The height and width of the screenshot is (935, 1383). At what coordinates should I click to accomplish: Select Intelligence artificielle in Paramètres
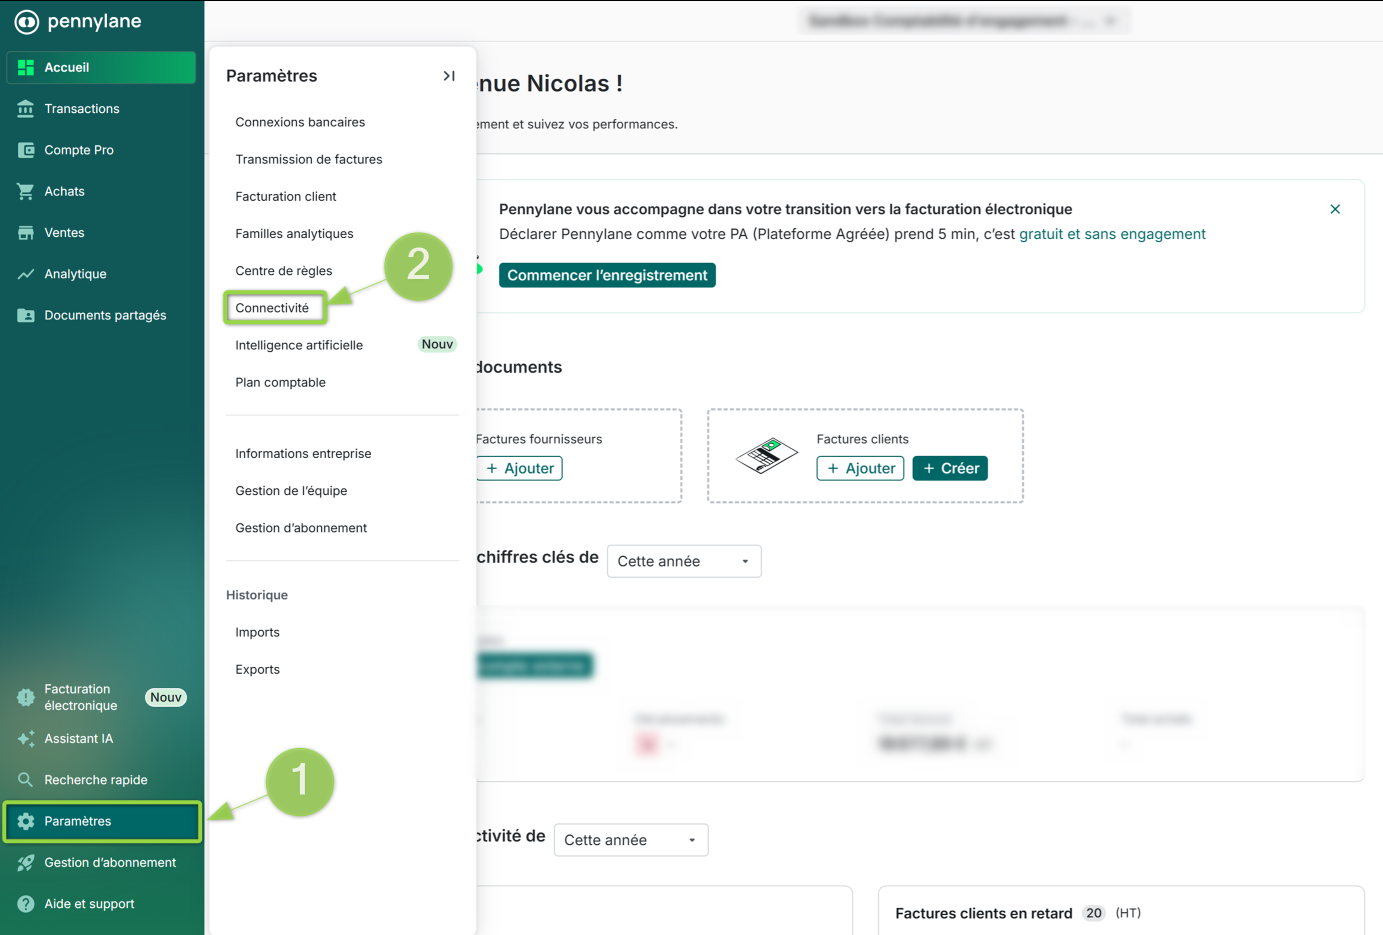click(299, 345)
